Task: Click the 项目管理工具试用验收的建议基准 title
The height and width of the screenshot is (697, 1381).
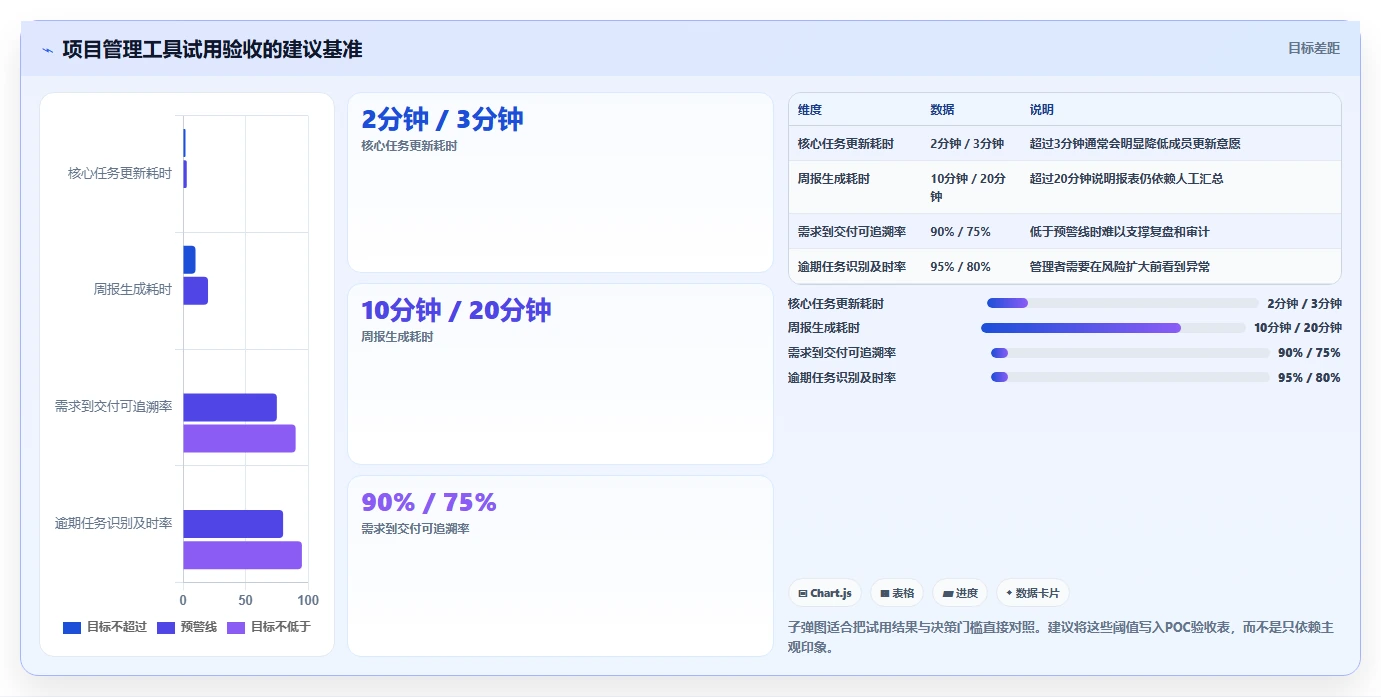Action: 212,49
